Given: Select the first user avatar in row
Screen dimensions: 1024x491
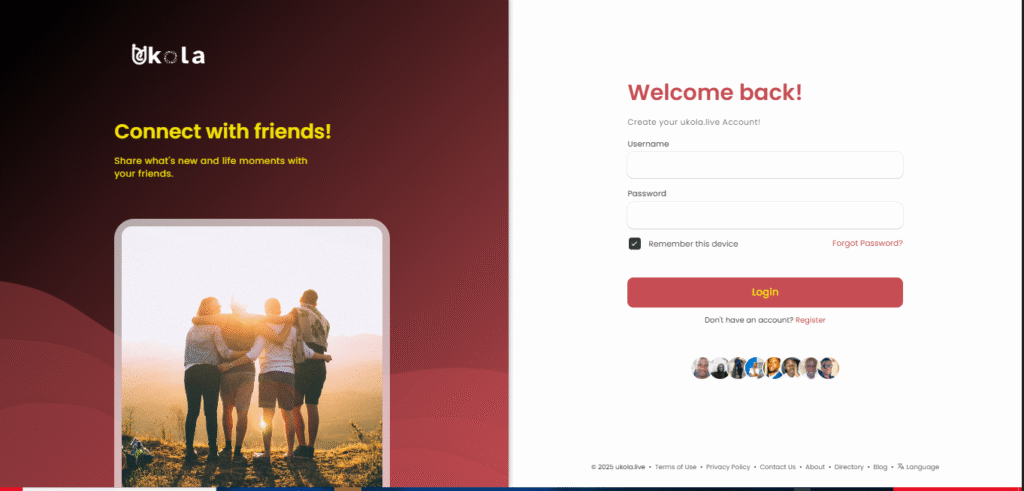Looking at the screenshot, I should 701,368.
